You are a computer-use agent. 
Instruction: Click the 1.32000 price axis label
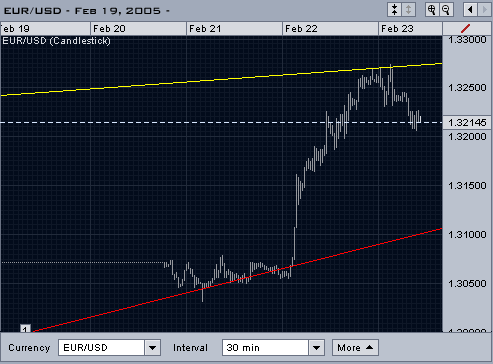467,137
